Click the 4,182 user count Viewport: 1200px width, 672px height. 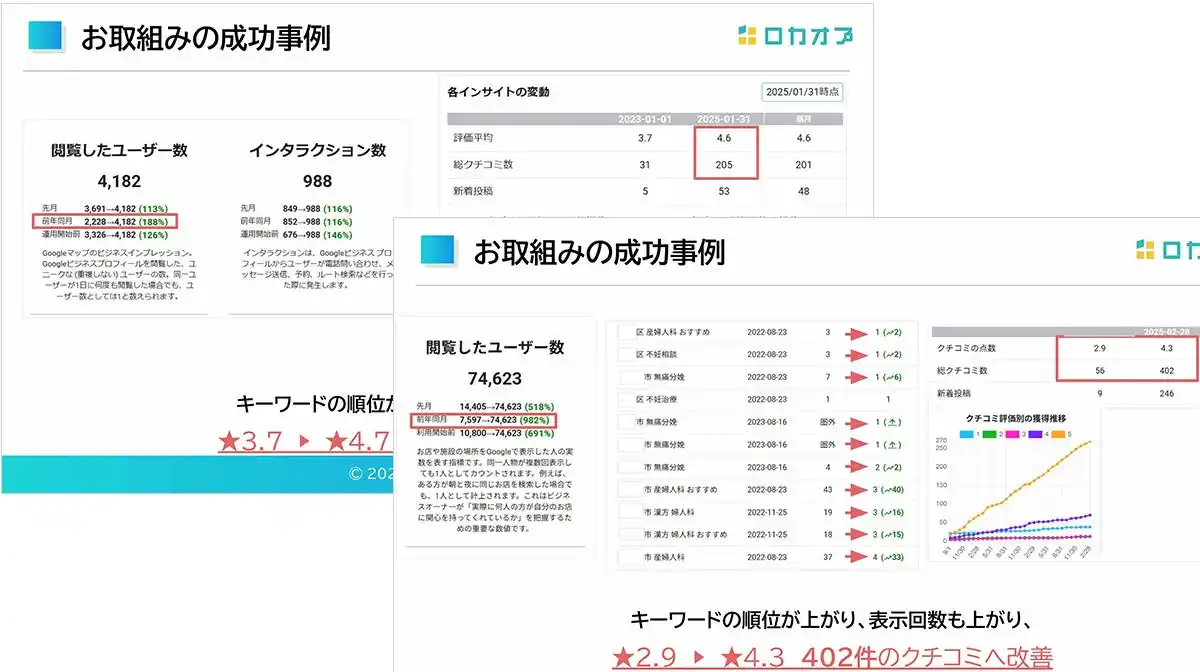pos(119,182)
